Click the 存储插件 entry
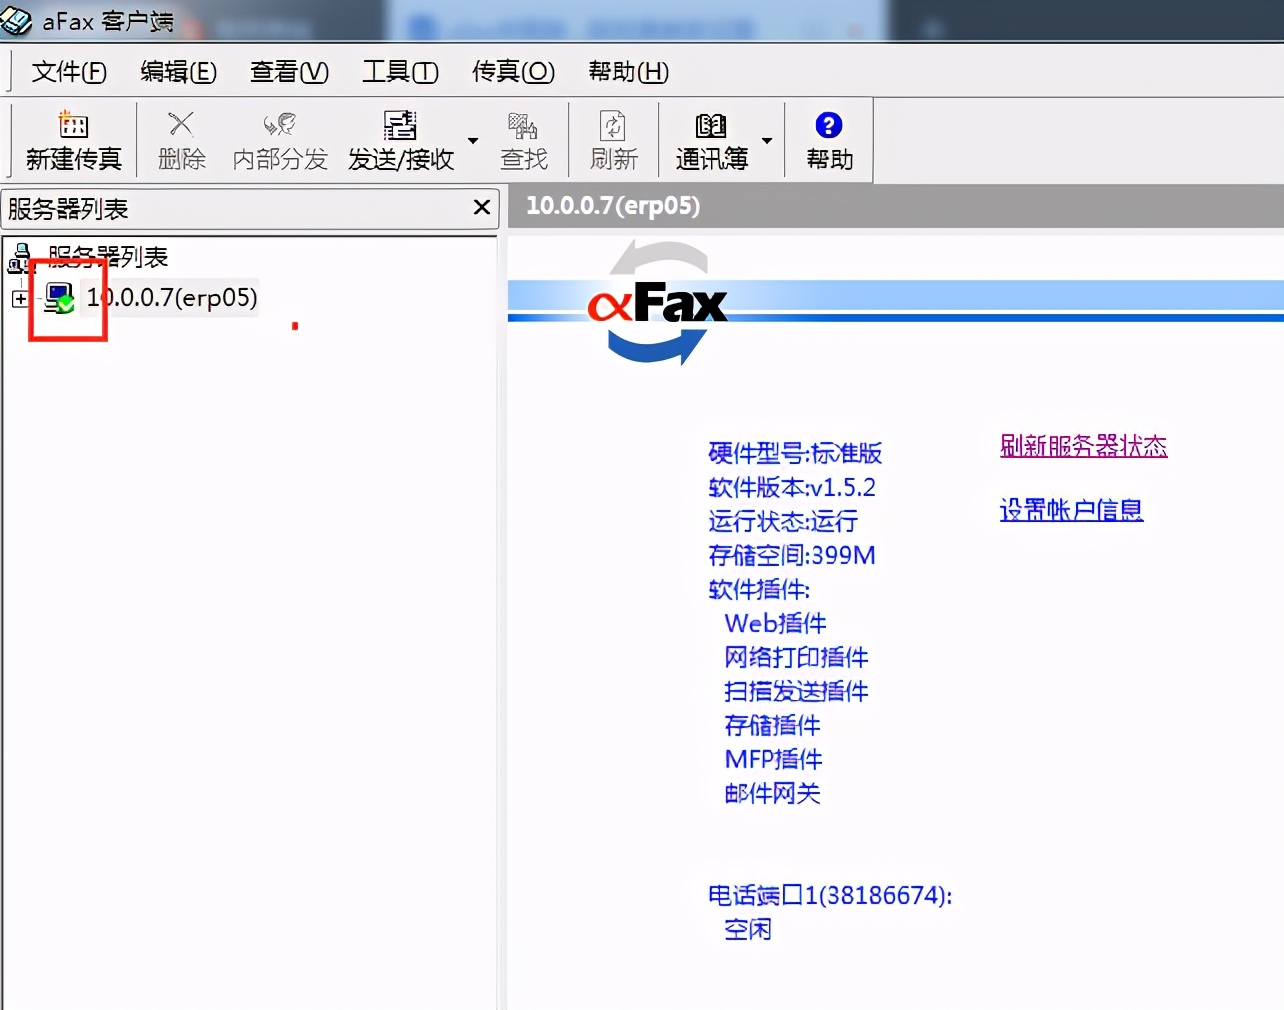 coord(772,725)
